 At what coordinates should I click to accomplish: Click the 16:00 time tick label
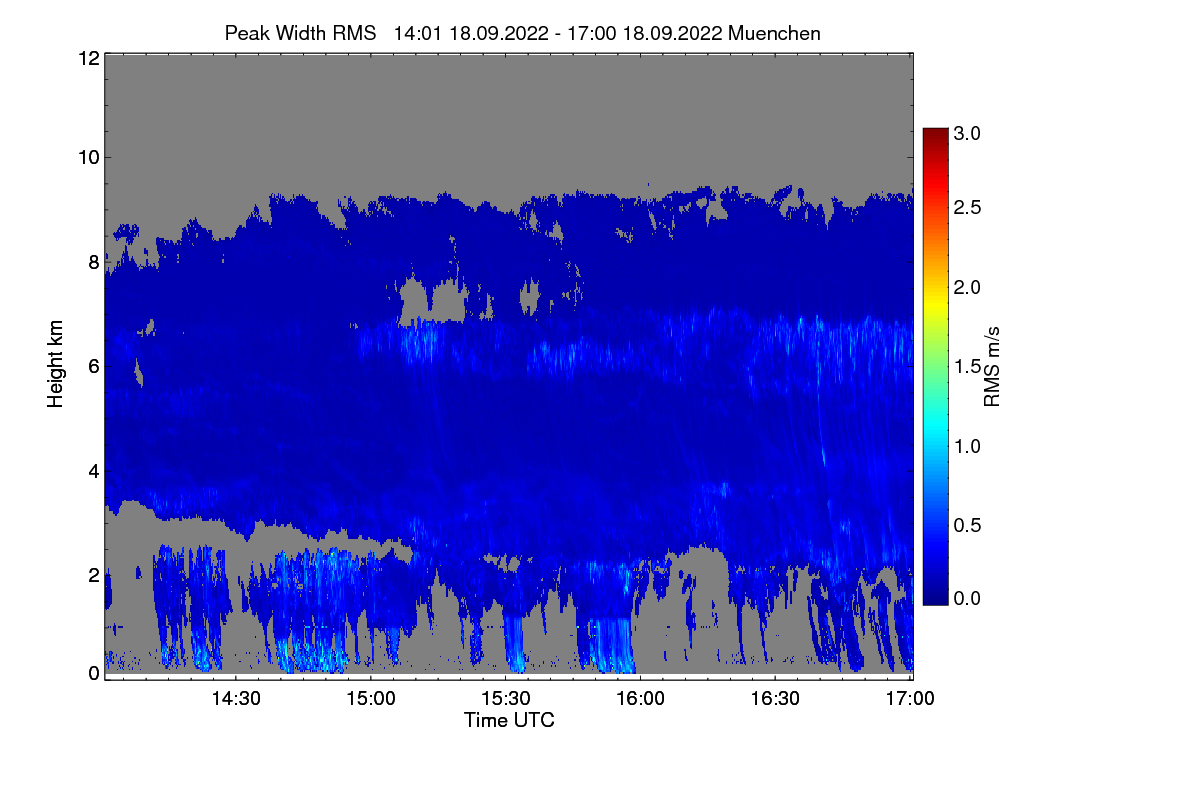tap(641, 698)
